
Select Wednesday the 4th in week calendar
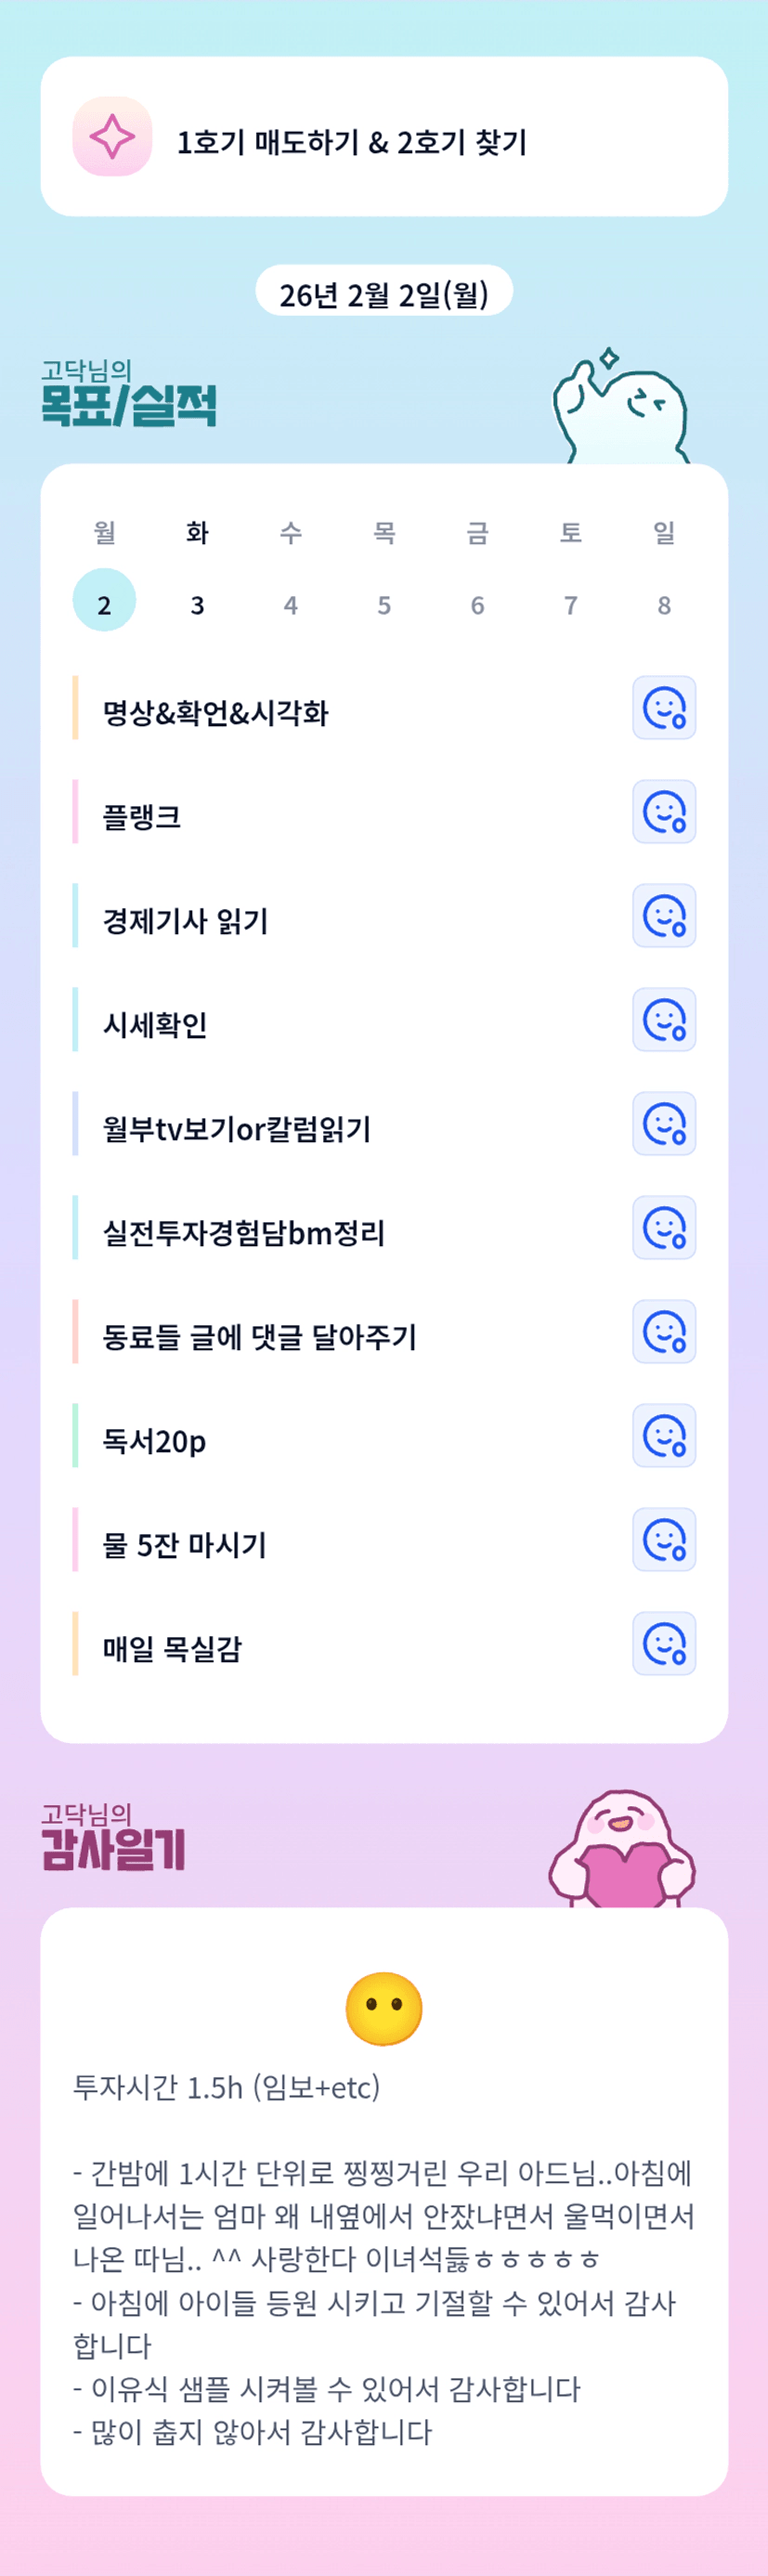click(291, 604)
